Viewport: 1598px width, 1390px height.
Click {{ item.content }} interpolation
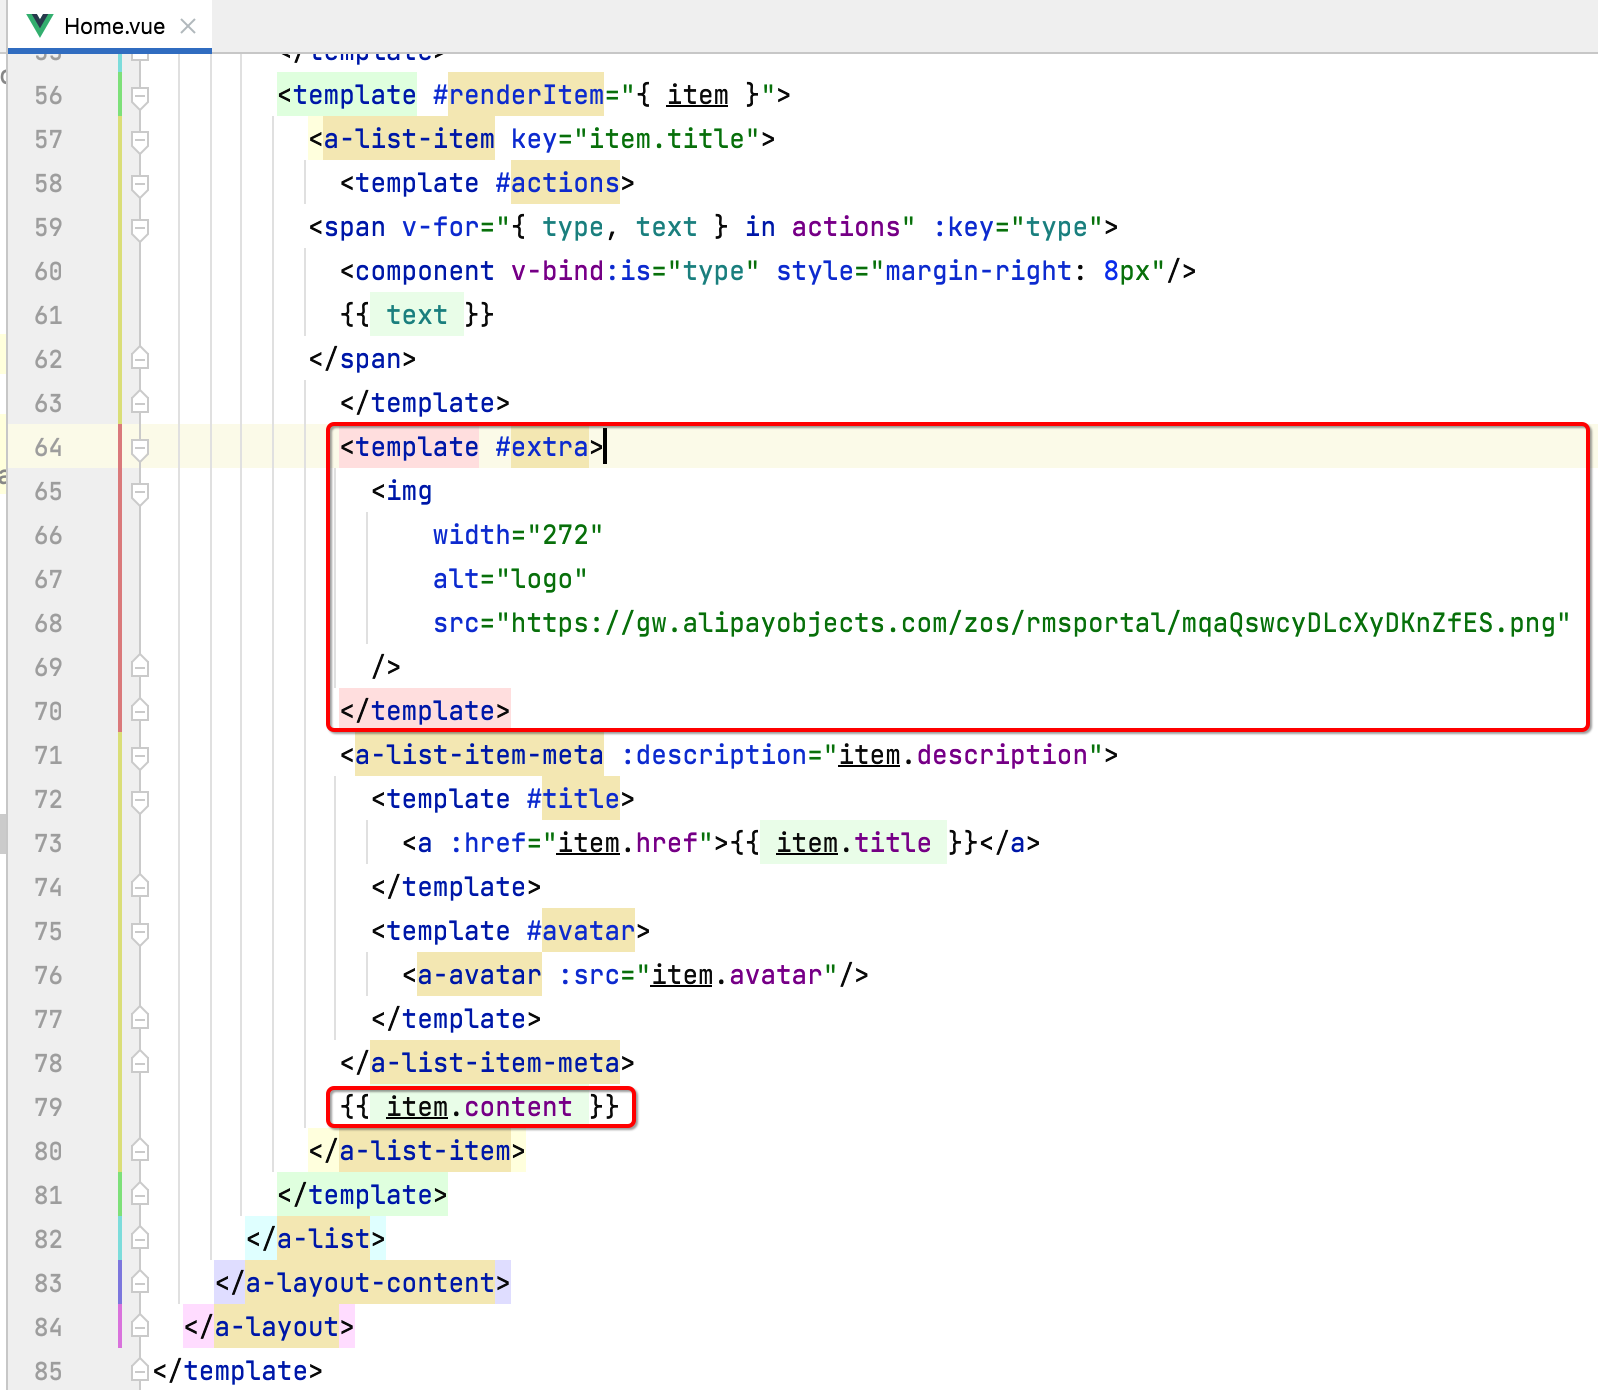coord(479,1107)
